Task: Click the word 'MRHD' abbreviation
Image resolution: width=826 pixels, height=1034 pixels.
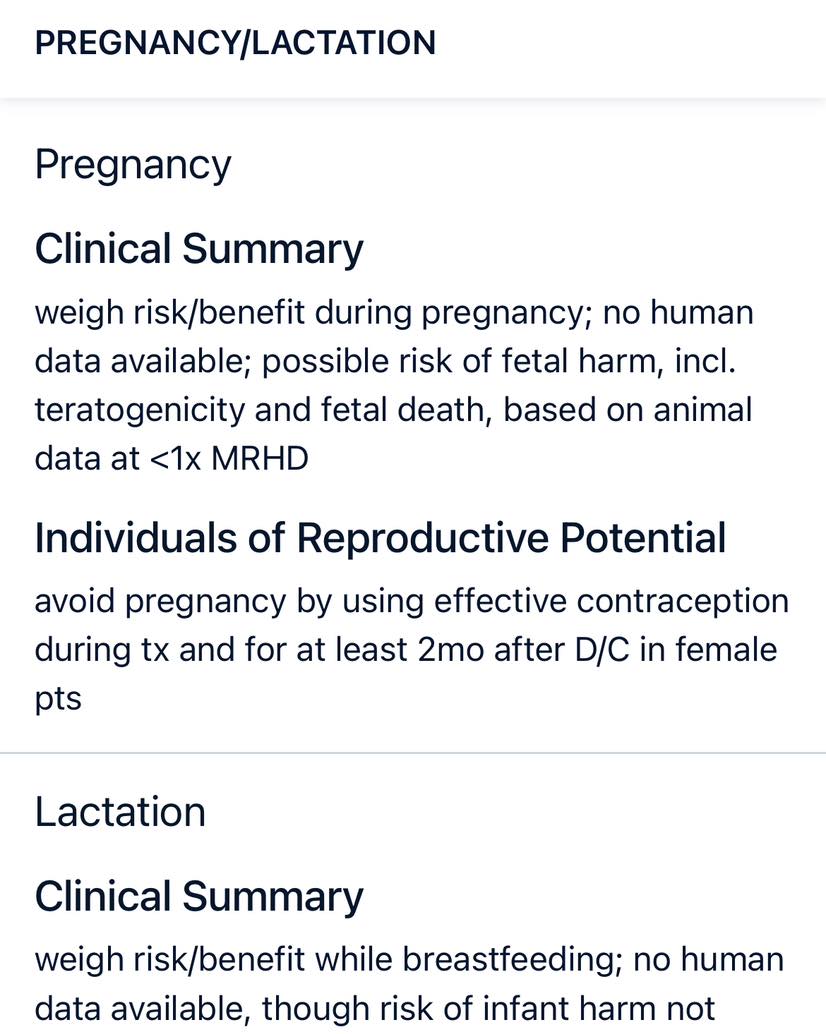Action: pos(260,458)
